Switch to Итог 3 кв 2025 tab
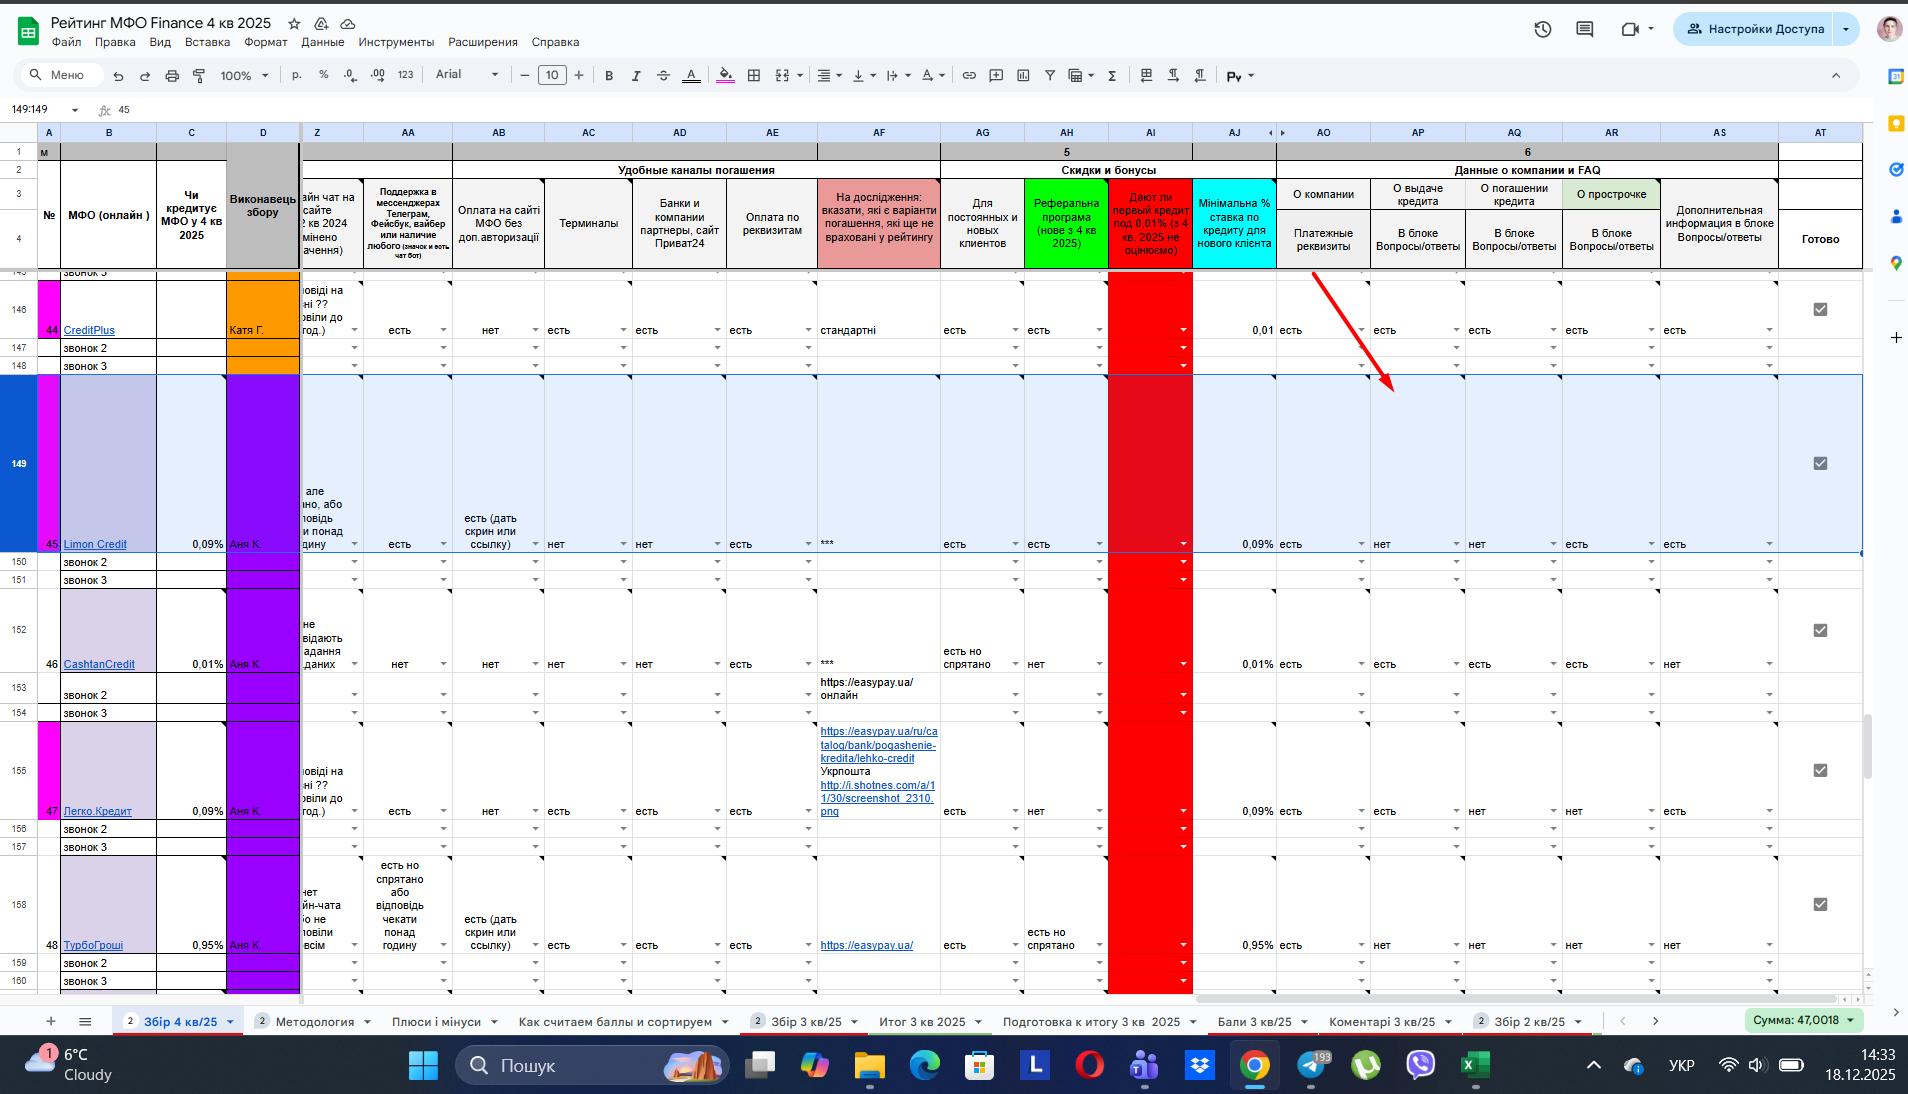 [923, 1022]
